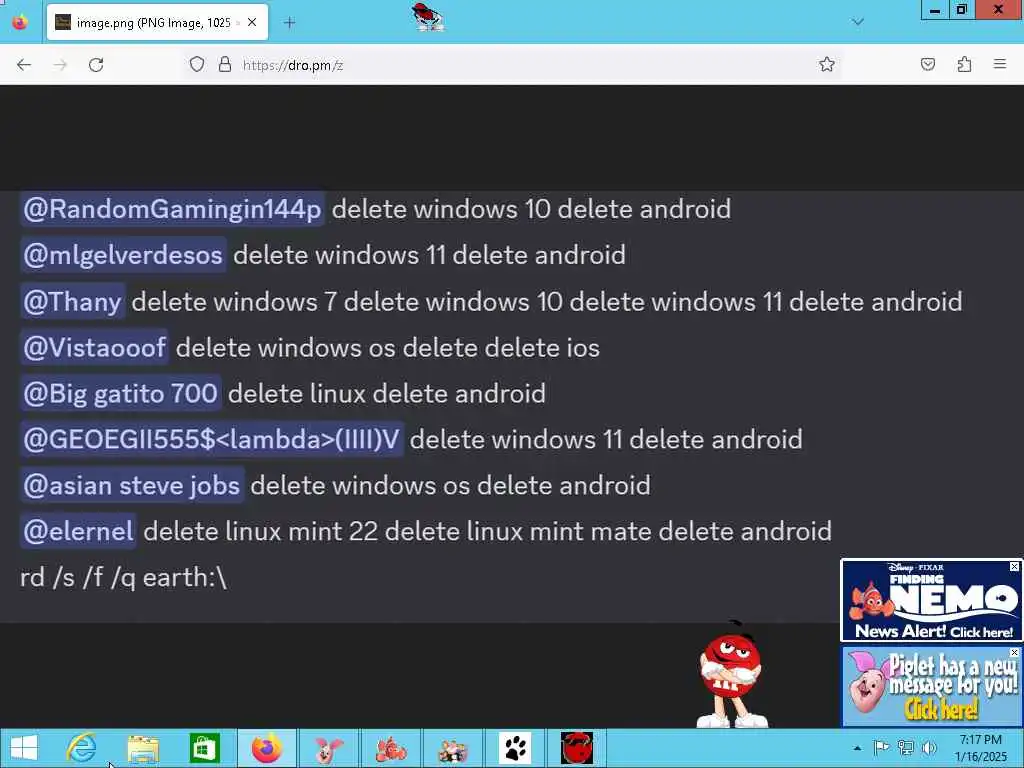Click the @asian steve jobs mention
The image size is (1024, 768).
point(132,485)
